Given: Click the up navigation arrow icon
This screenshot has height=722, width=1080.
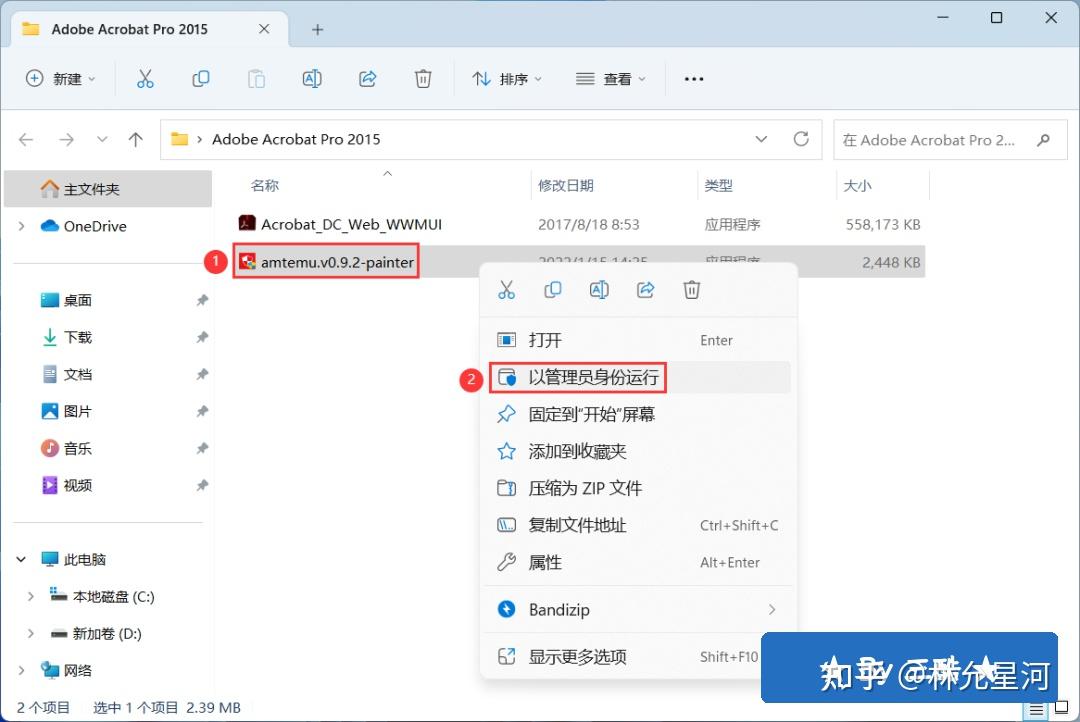Looking at the screenshot, I should [x=135, y=139].
